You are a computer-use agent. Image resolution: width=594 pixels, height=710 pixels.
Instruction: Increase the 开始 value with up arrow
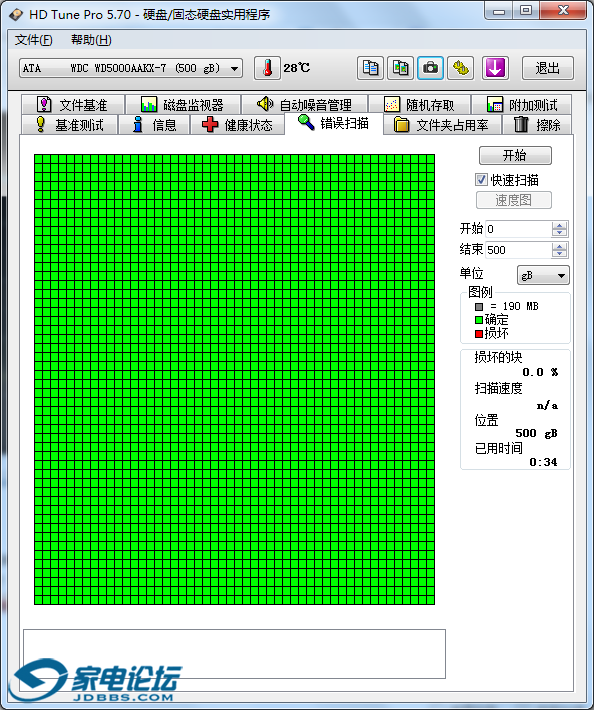tap(560, 225)
